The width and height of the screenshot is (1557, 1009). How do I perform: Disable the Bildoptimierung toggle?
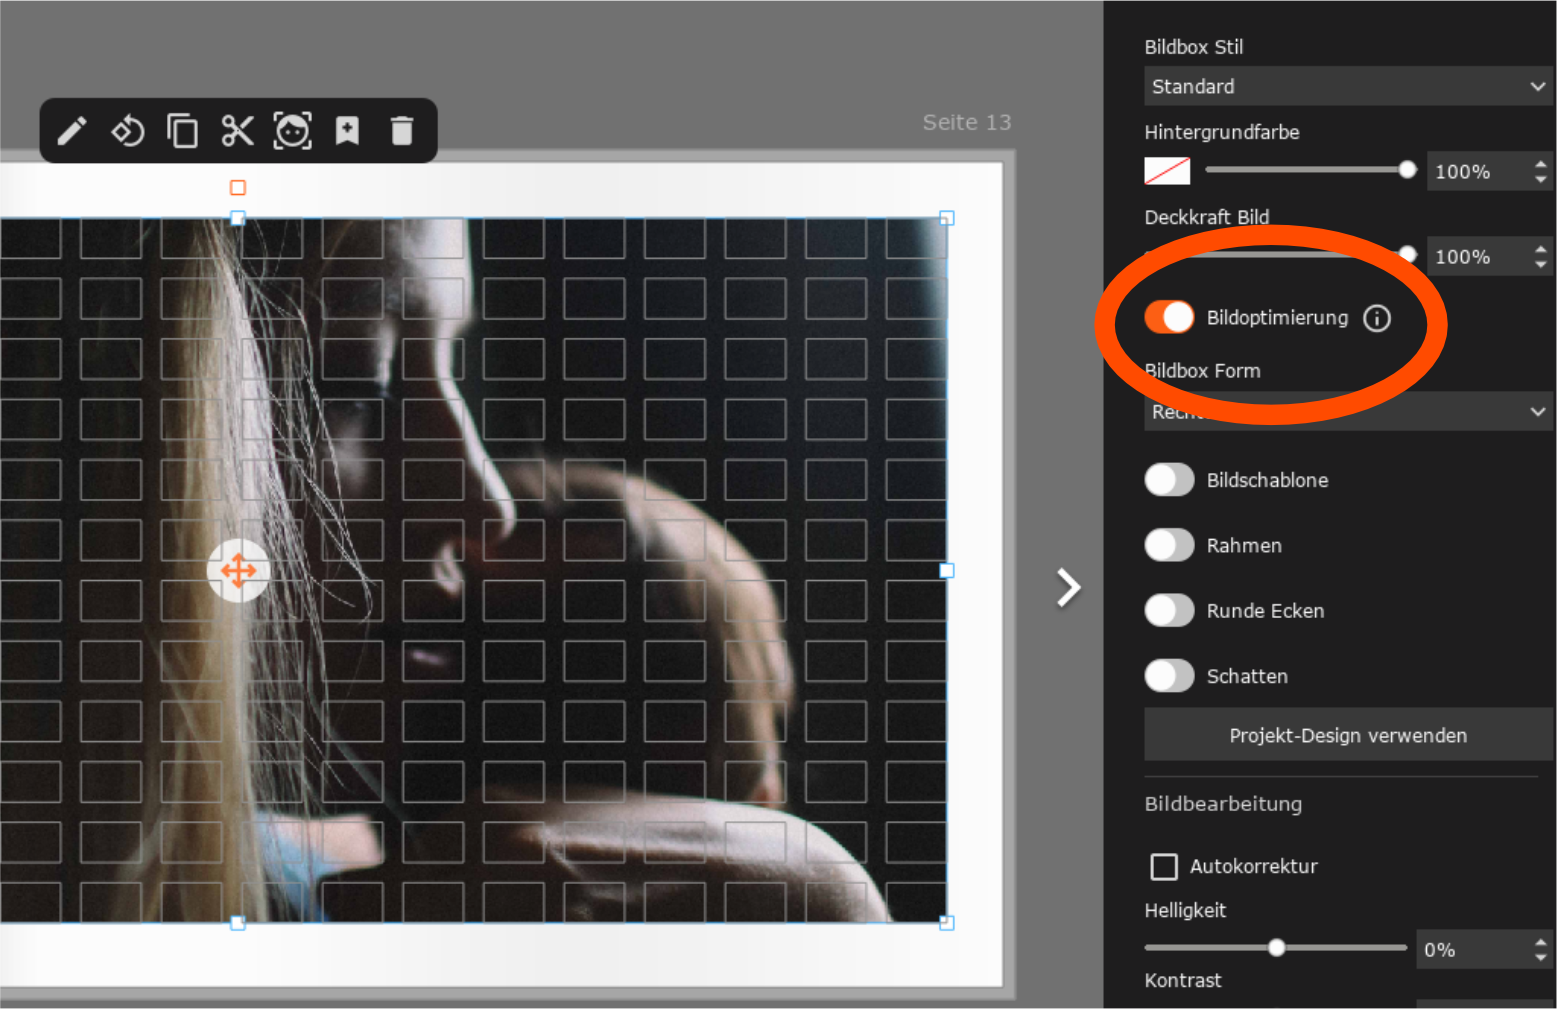[1169, 317]
